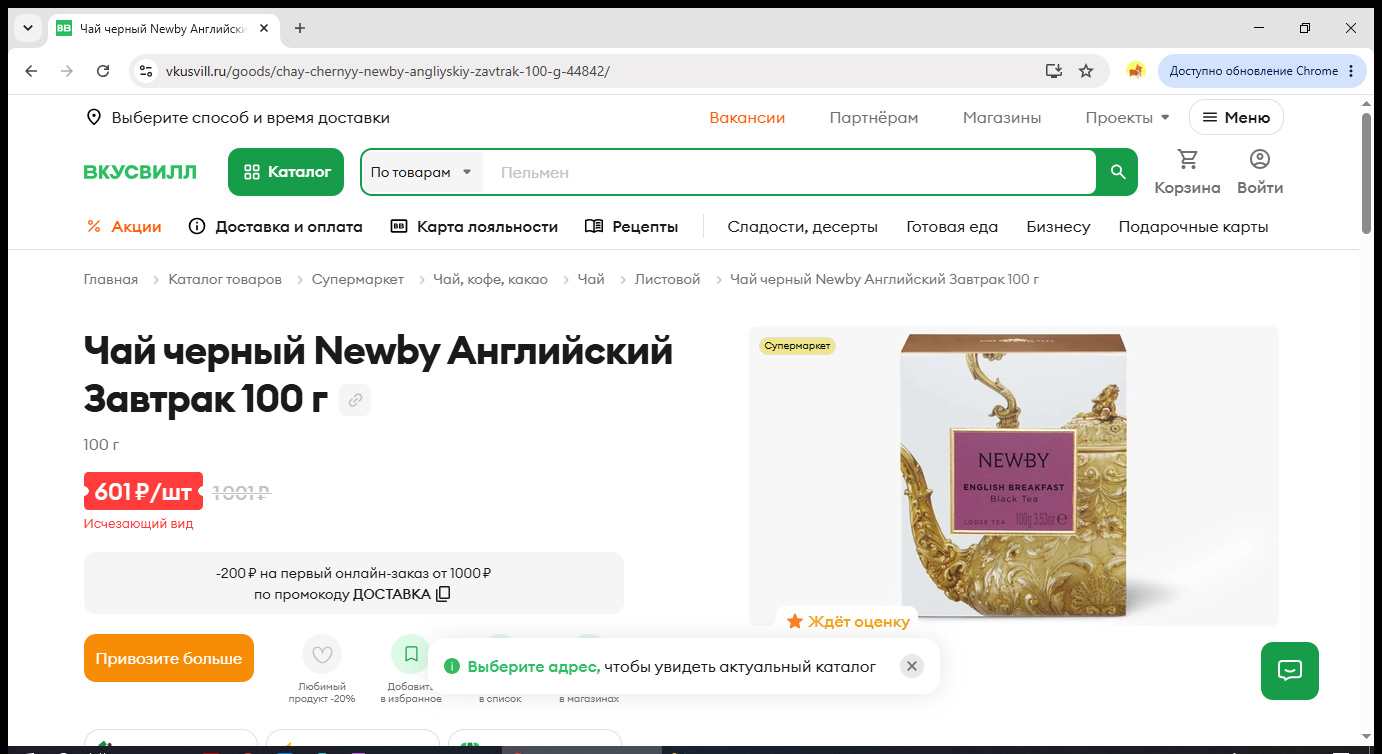Click the 100 г weight text under the title

pos(101,444)
